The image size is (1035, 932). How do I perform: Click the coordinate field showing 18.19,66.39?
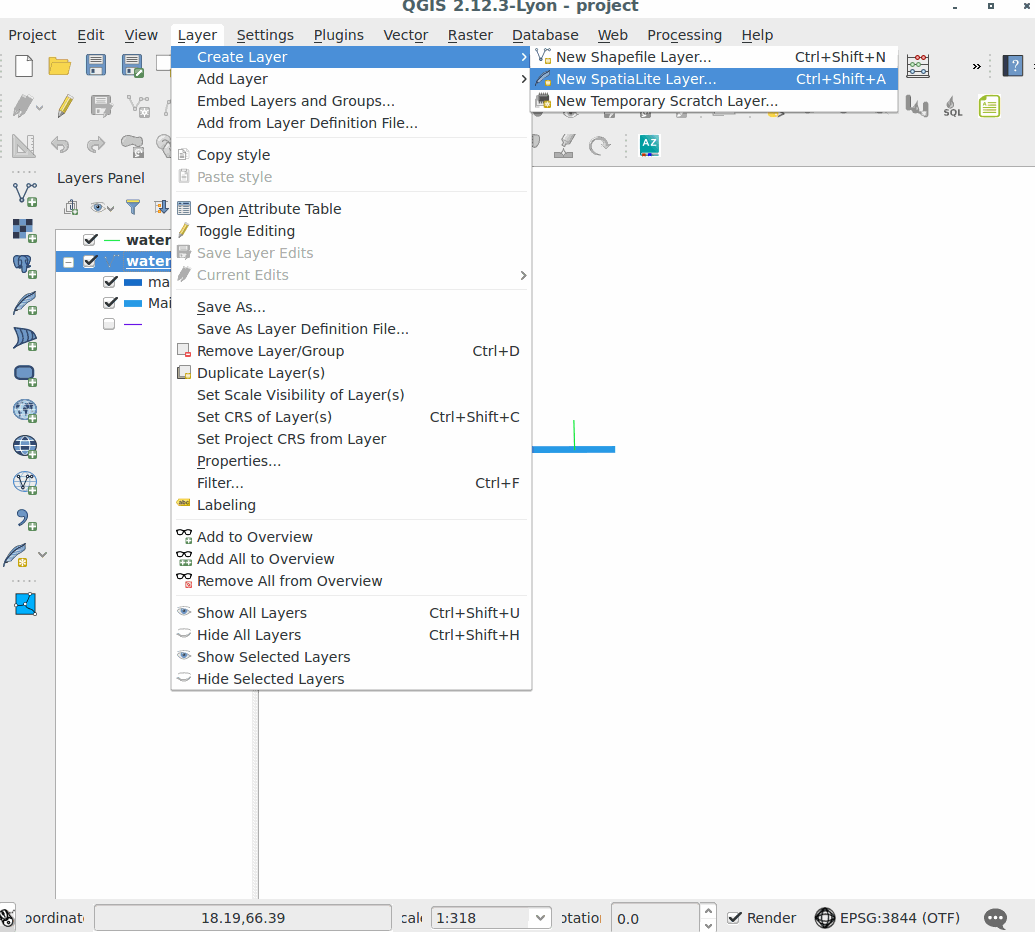pyautogui.click(x=243, y=918)
